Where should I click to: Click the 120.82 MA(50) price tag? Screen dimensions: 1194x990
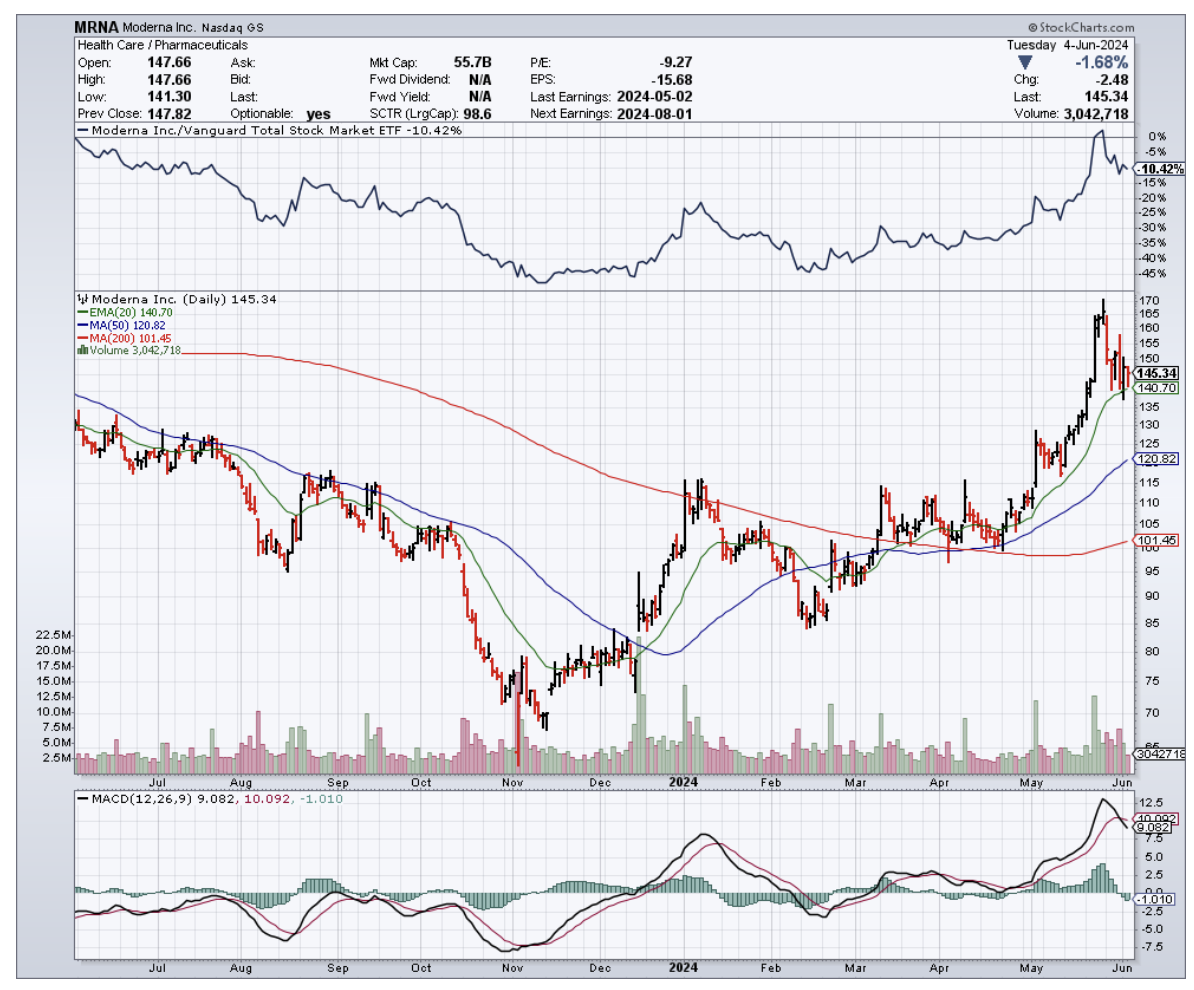tap(1156, 459)
